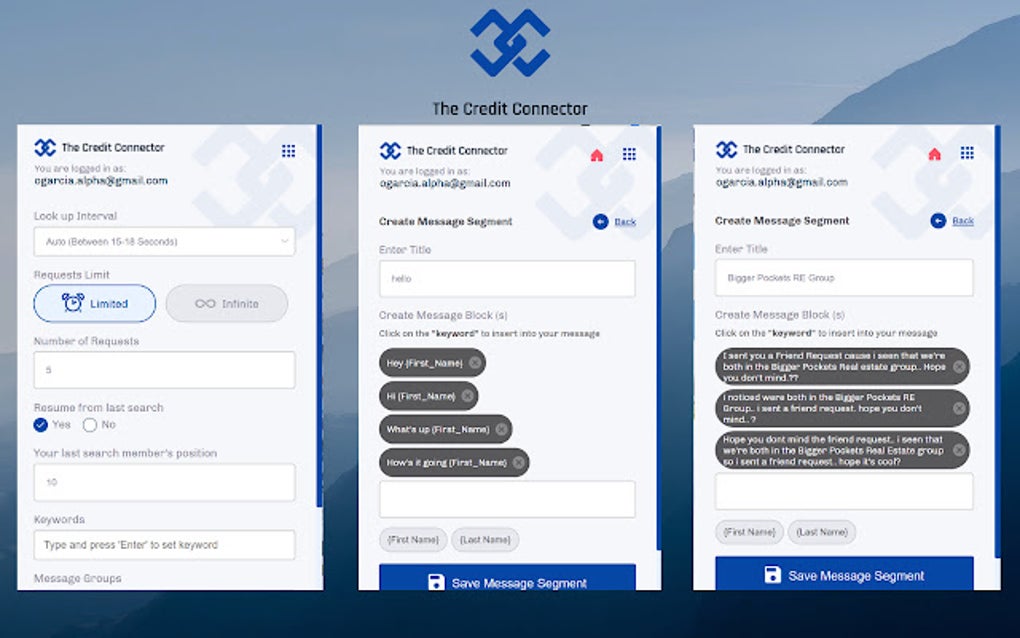Click middle panel vertical scrollbar

click(659, 338)
